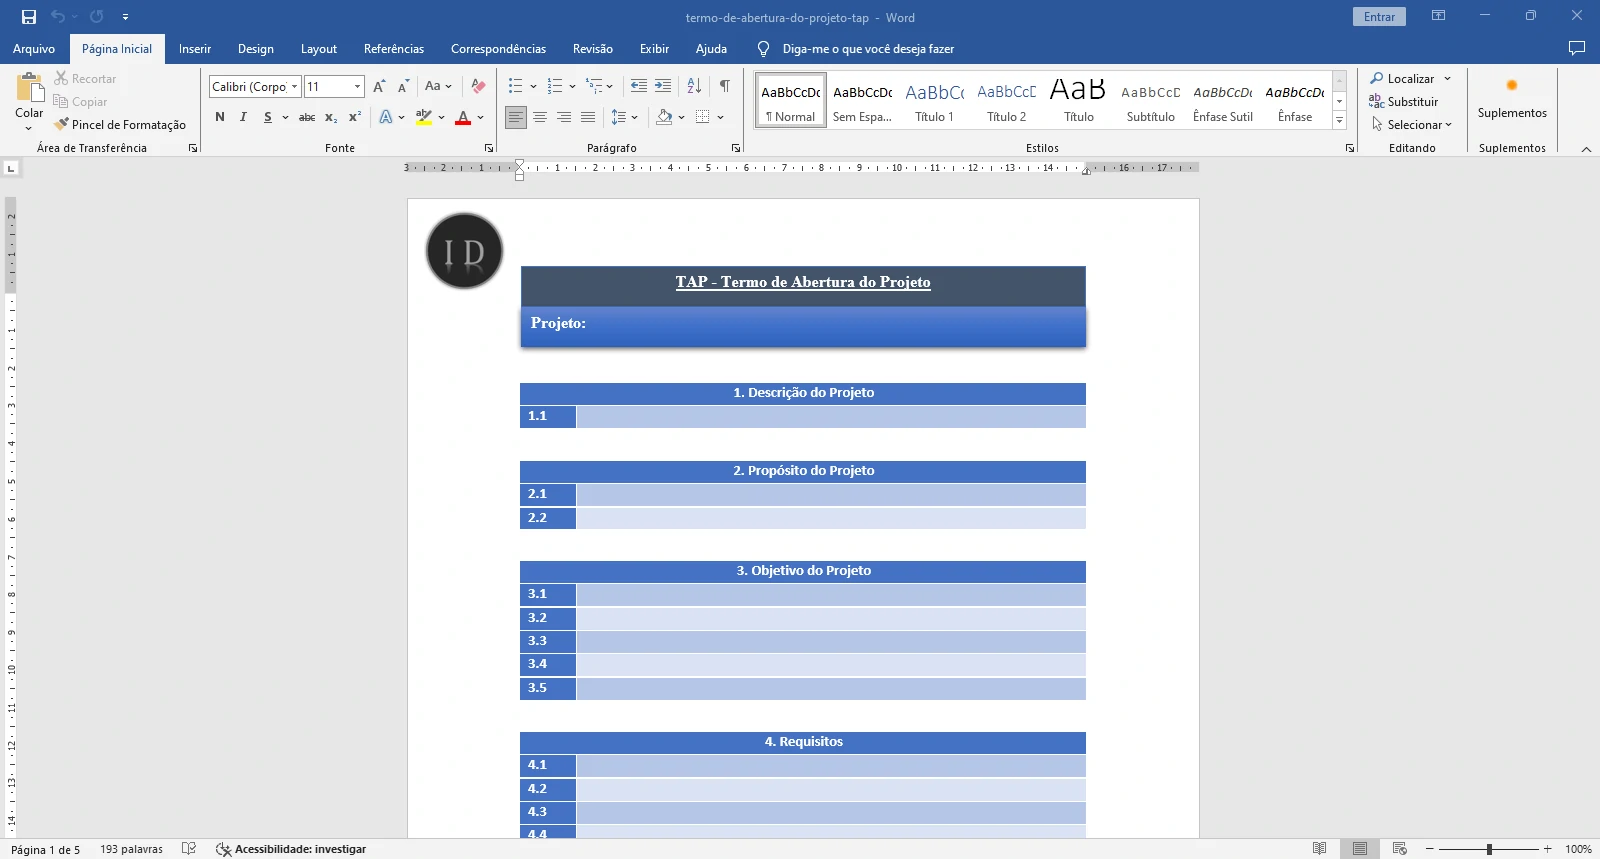Sort text with A-Z sort icon

694,87
